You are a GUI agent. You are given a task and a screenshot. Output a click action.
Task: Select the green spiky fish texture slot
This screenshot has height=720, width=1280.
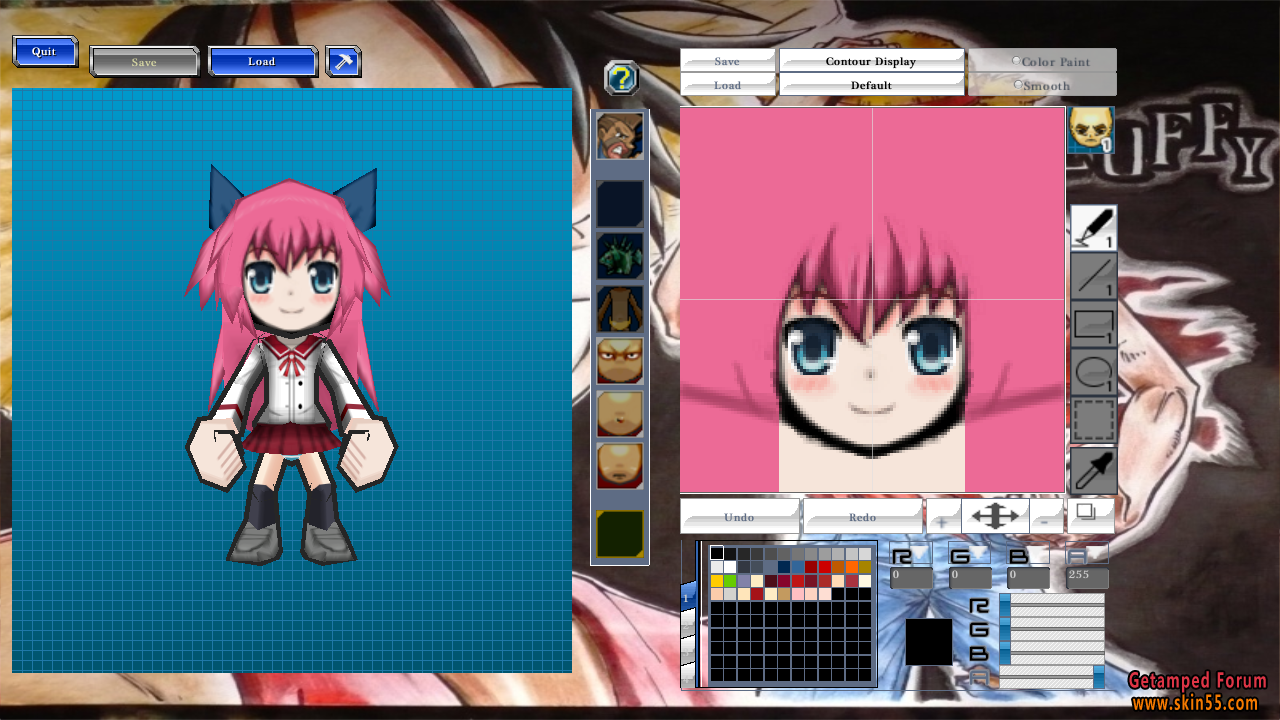620,256
